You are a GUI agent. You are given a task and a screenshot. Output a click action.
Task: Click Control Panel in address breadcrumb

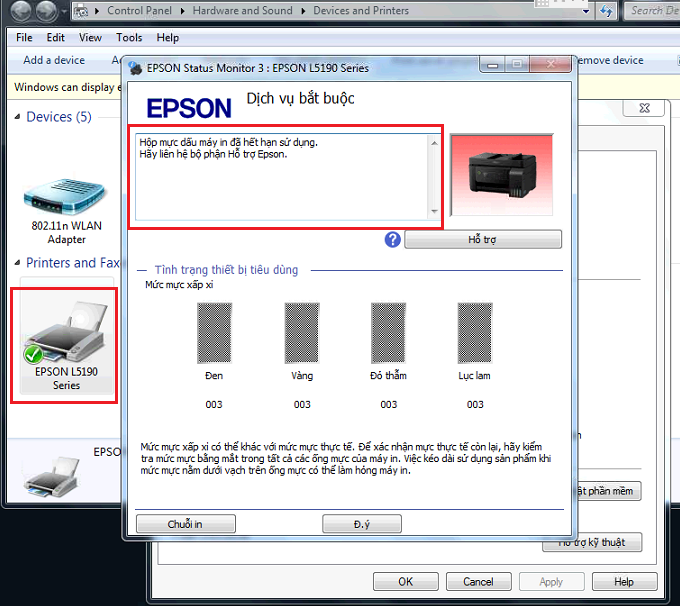[x=139, y=10]
